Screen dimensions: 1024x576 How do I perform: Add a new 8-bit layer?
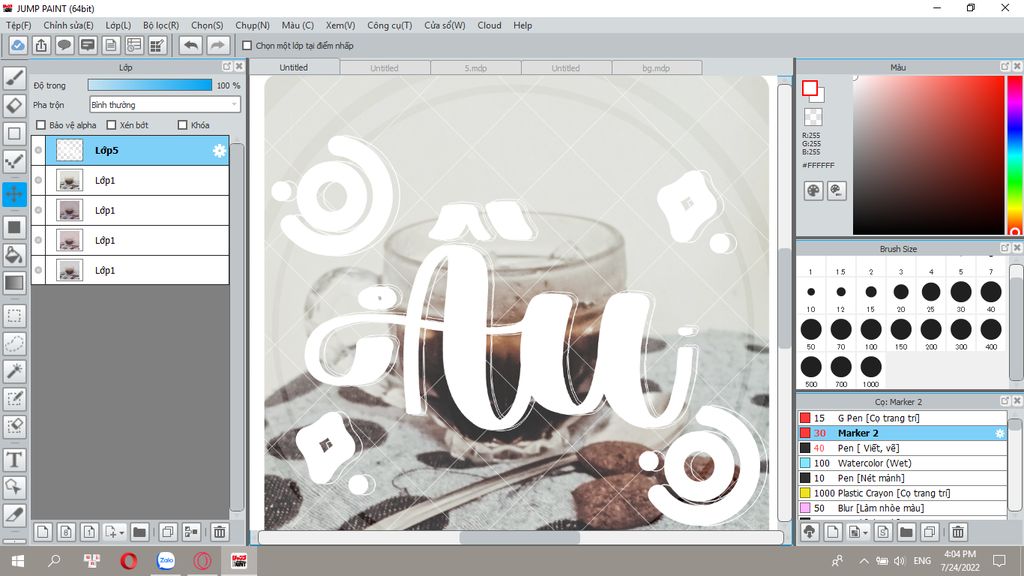66,532
